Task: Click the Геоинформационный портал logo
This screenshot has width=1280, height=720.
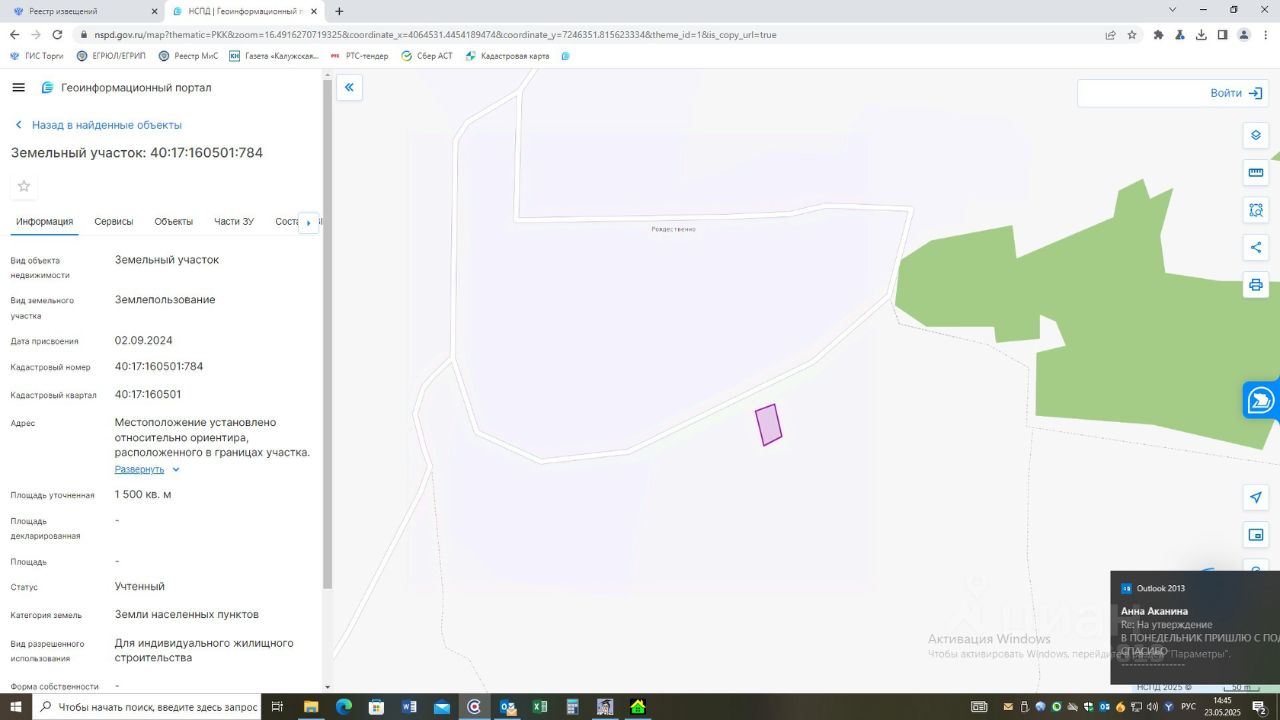Action: click(126, 88)
